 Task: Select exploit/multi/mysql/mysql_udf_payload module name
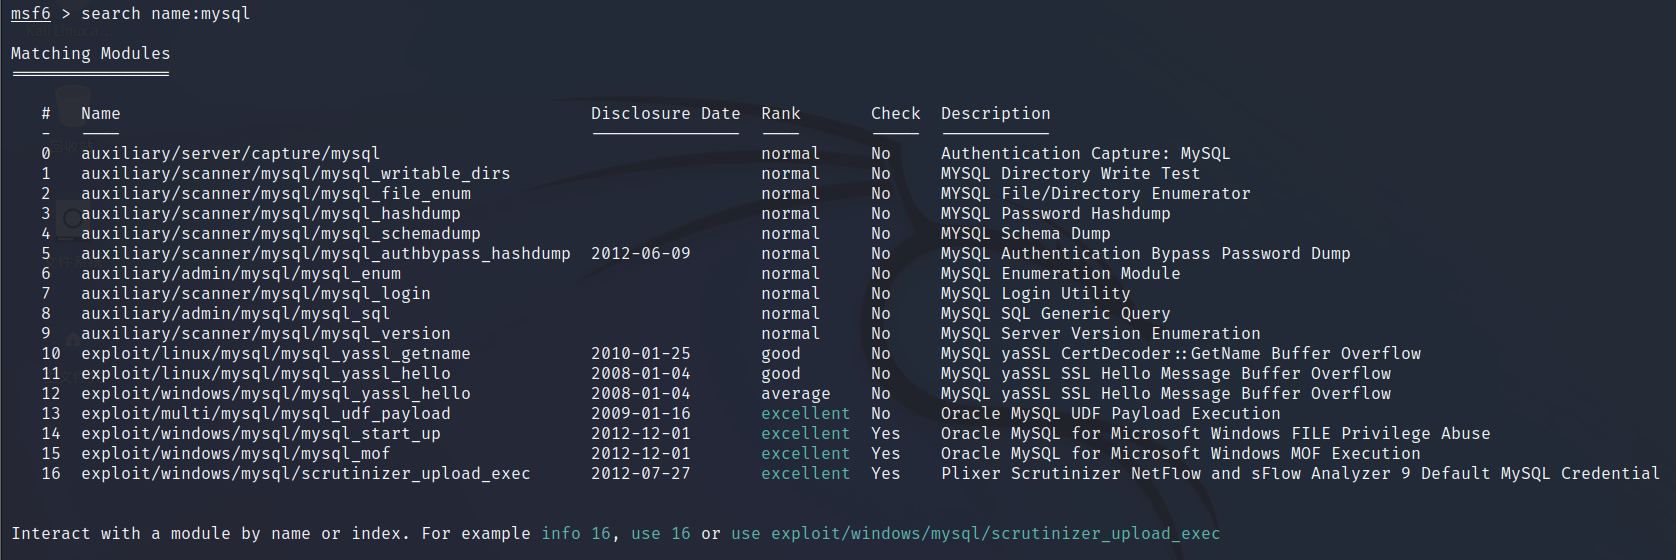pyautogui.click(x=266, y=414)
